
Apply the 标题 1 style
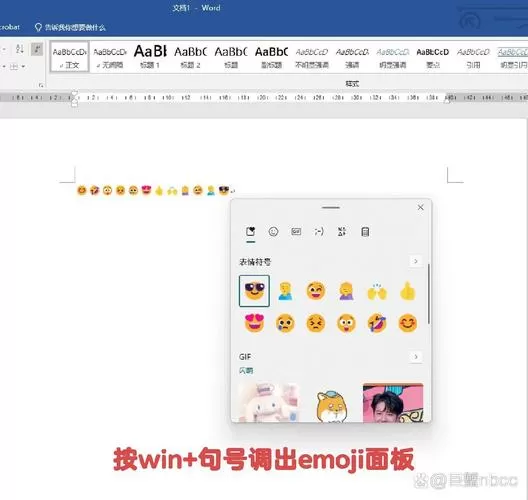pos(150,57)
